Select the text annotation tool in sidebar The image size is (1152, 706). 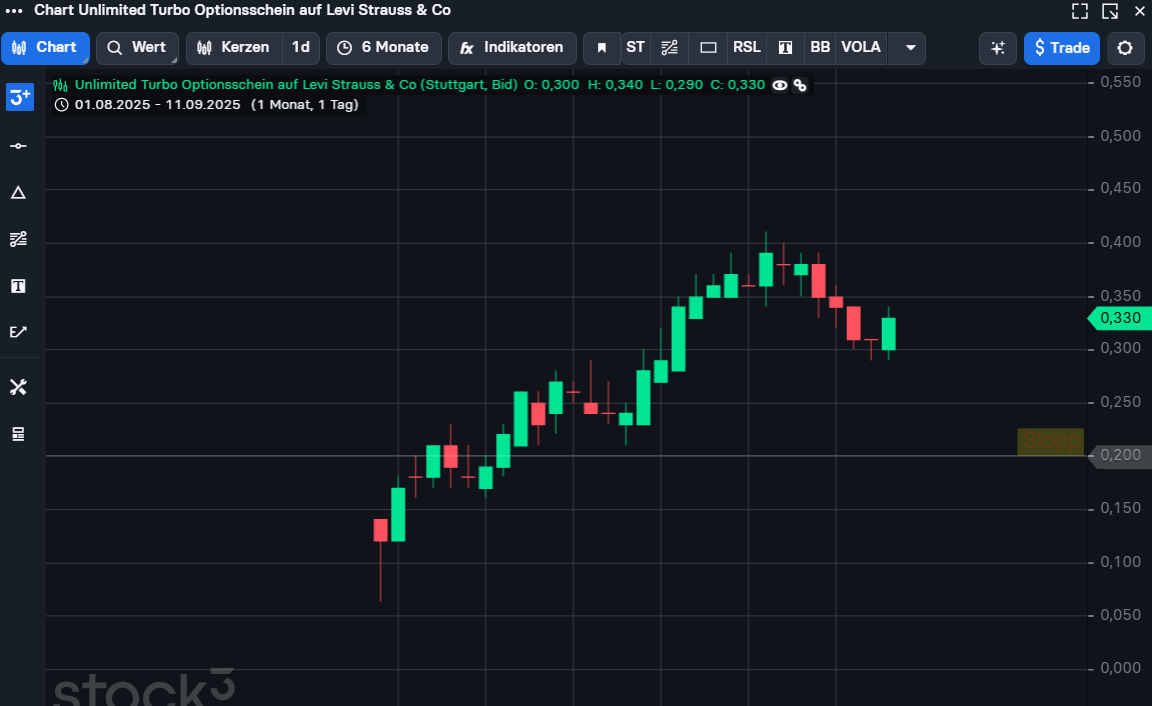[18, 286]
